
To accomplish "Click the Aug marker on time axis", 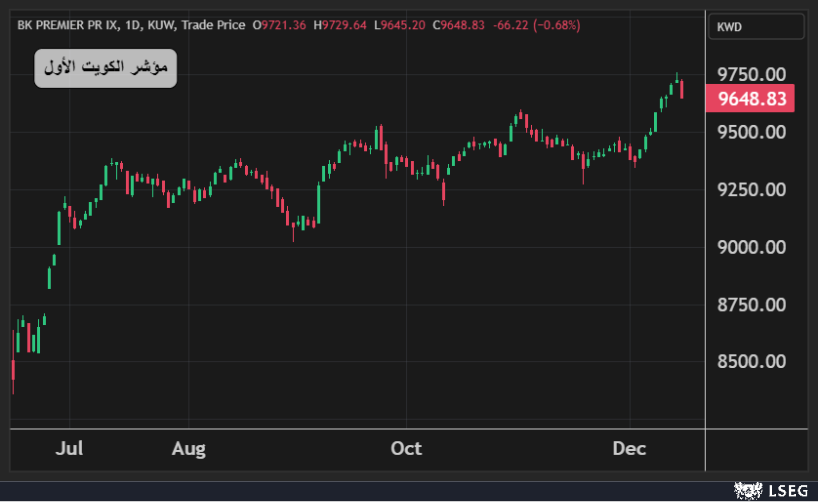I will click(188, 449).
